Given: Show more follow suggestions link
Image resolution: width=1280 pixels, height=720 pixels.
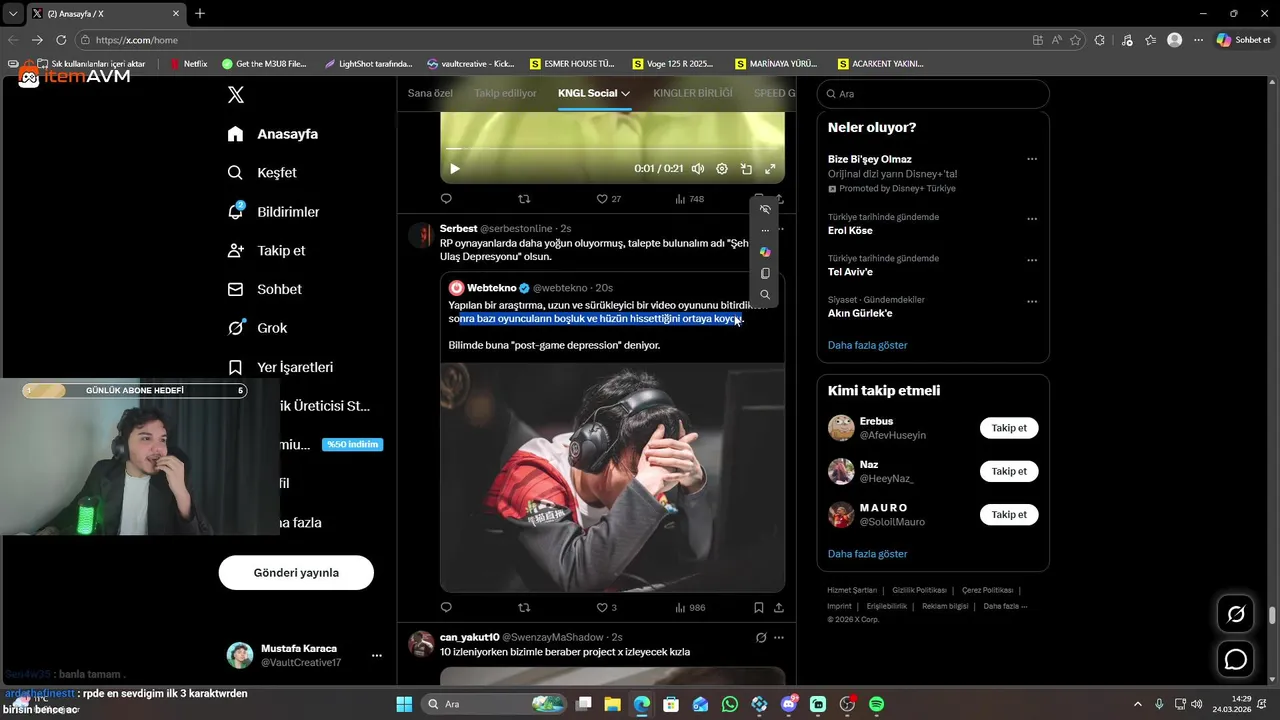Looking at the screenshot, I should (867, 554).
